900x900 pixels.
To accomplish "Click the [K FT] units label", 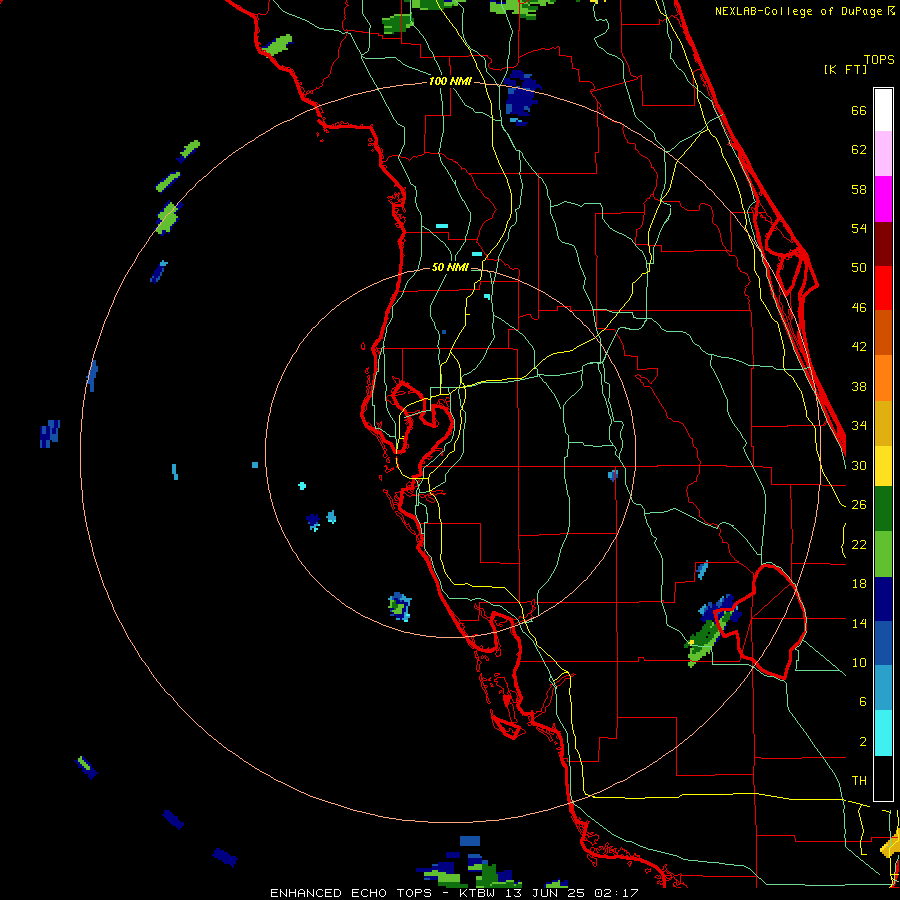I will click(x=845, y=70).
